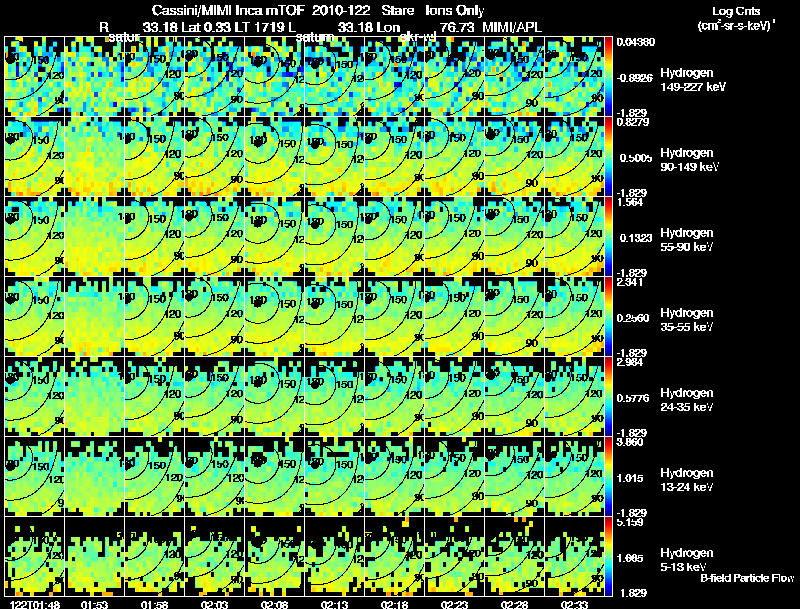Pick the 5-13 keV Hydrogen color bar
Image resolution: width=800 pixels, height=609 pixels.
tap(608, 557)
